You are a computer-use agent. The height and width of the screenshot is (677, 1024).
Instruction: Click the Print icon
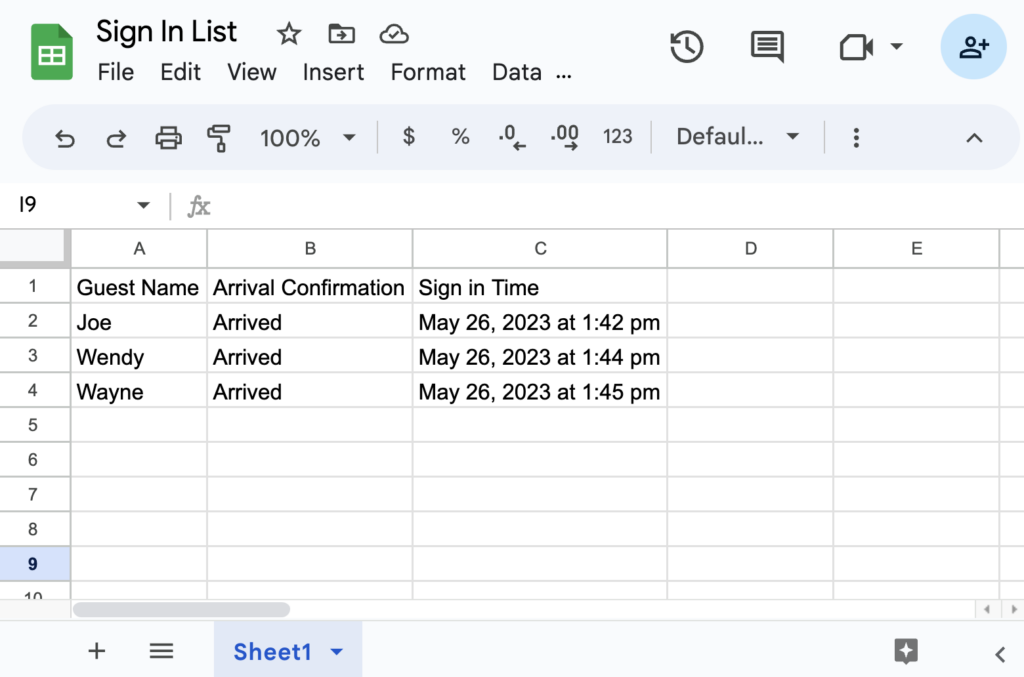click(x=168, y=137)
